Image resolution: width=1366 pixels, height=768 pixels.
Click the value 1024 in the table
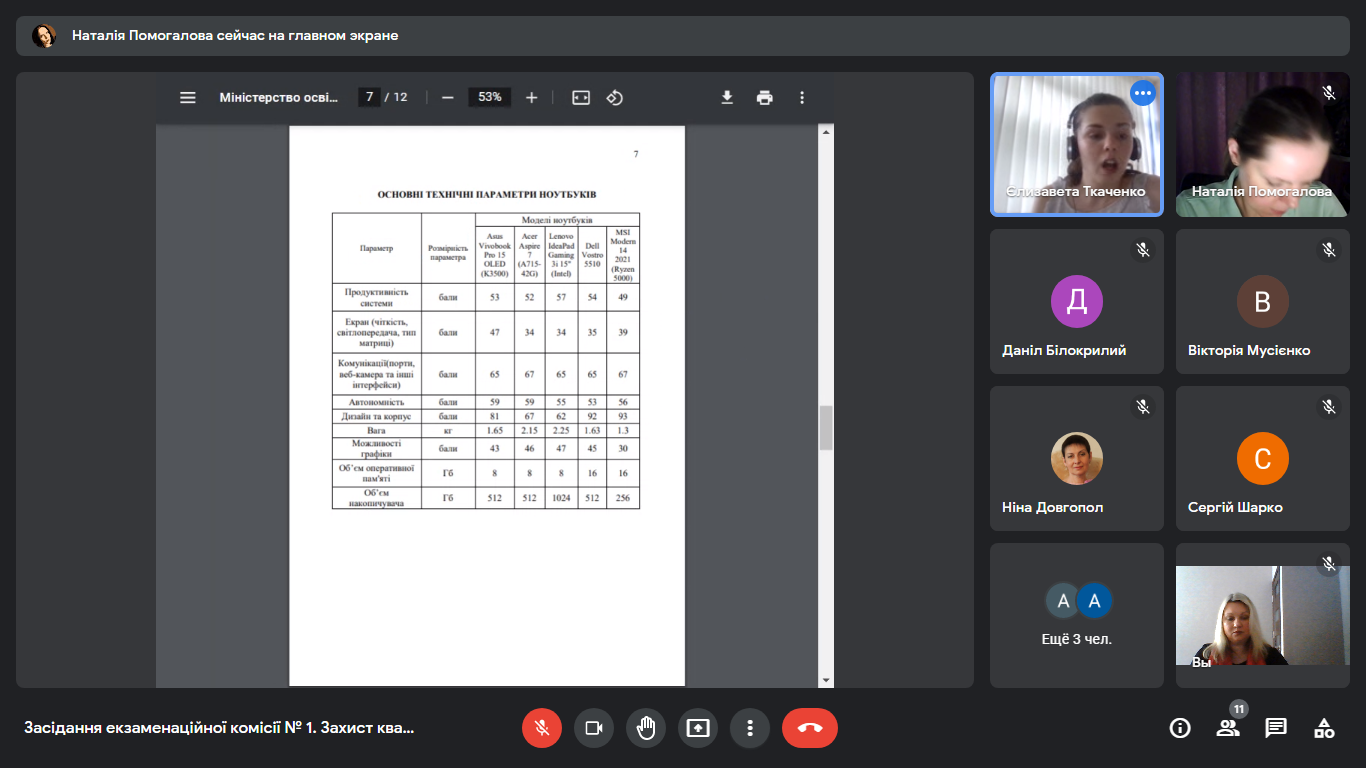coord(561,498)
